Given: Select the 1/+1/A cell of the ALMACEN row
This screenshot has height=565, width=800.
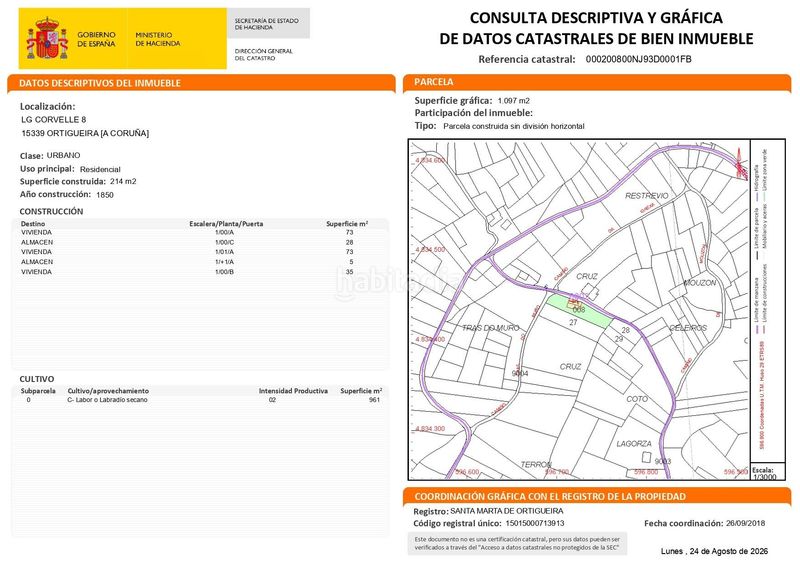Looking at the screenshot, I should pos(224,262).
